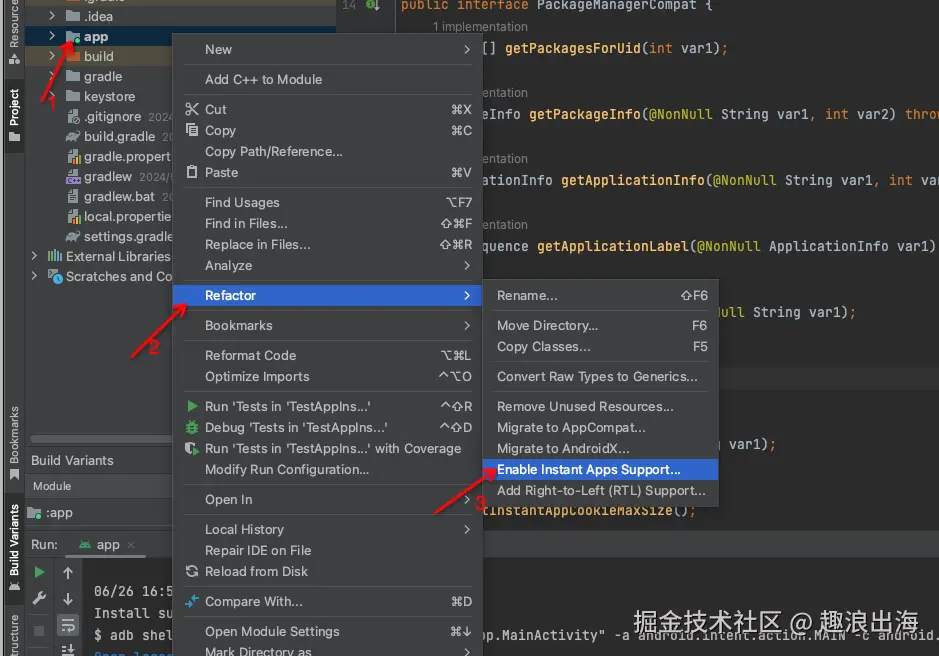Select the .gitignore file

click(x=112, y=116)
